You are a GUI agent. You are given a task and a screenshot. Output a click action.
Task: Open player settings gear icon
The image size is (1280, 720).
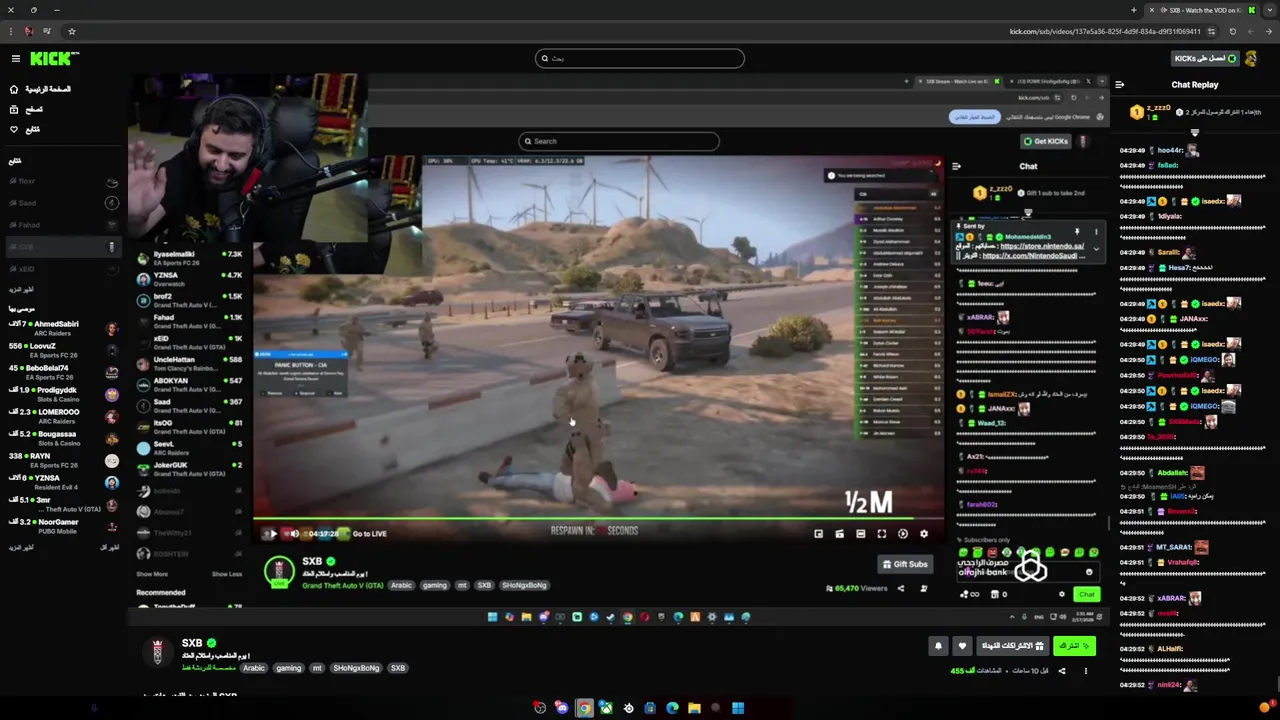click(923, 534)
